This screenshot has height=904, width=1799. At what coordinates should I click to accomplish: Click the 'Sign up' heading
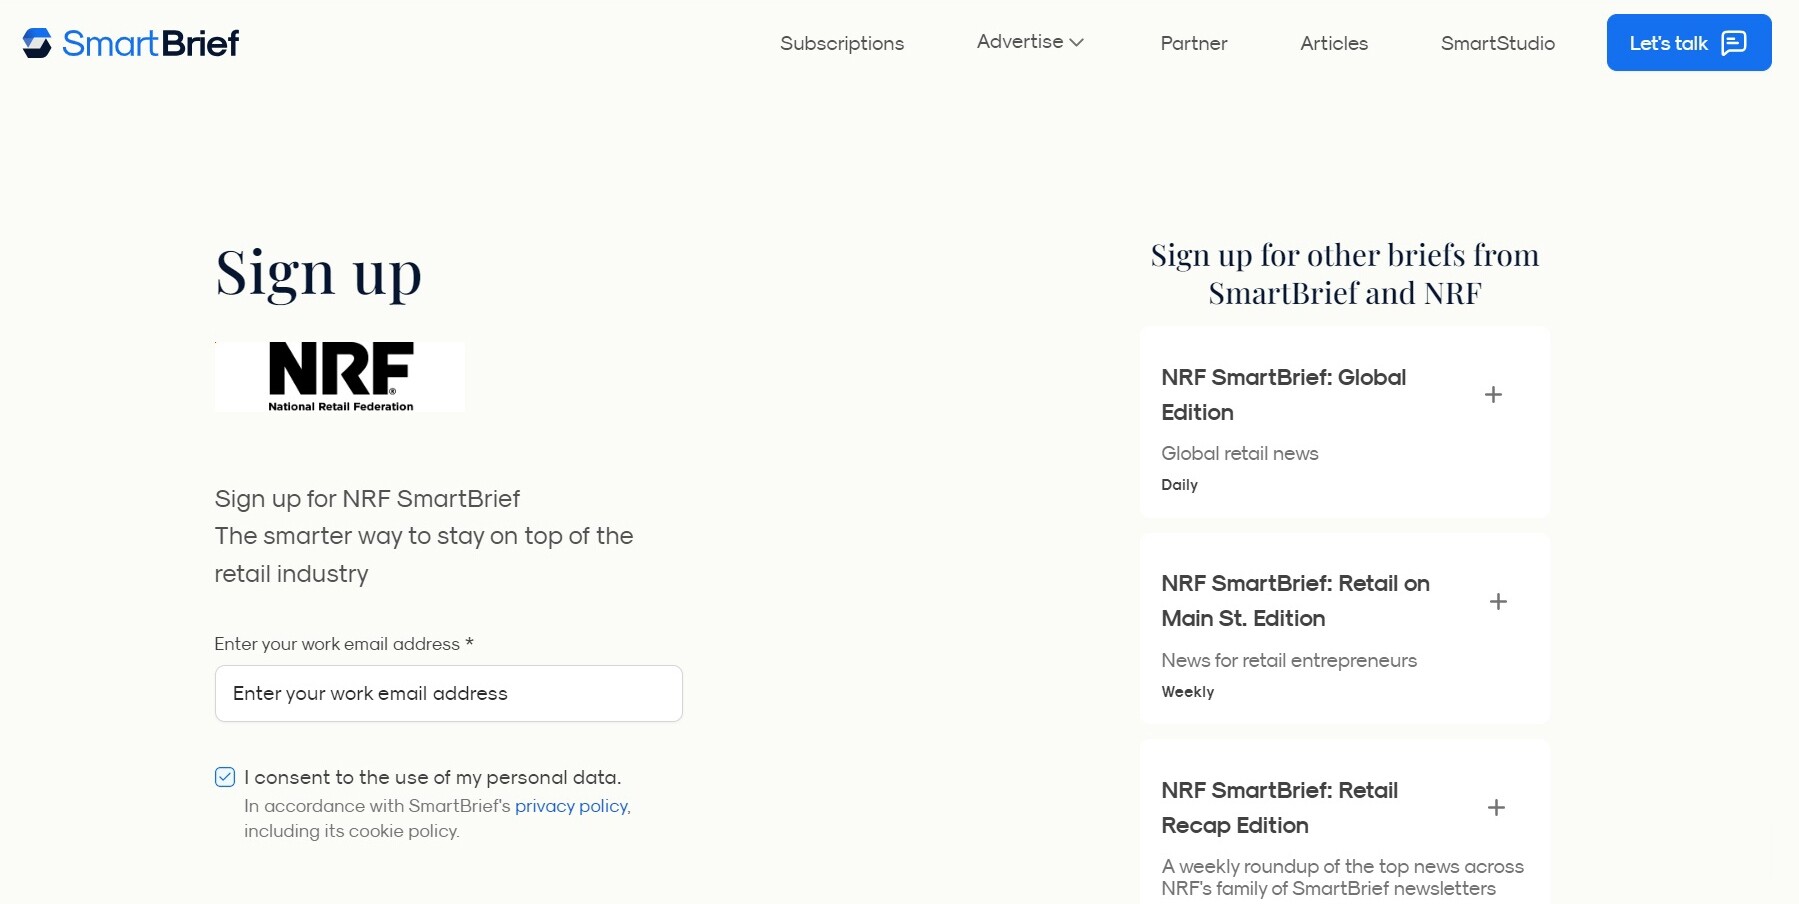tap(319, 273)
